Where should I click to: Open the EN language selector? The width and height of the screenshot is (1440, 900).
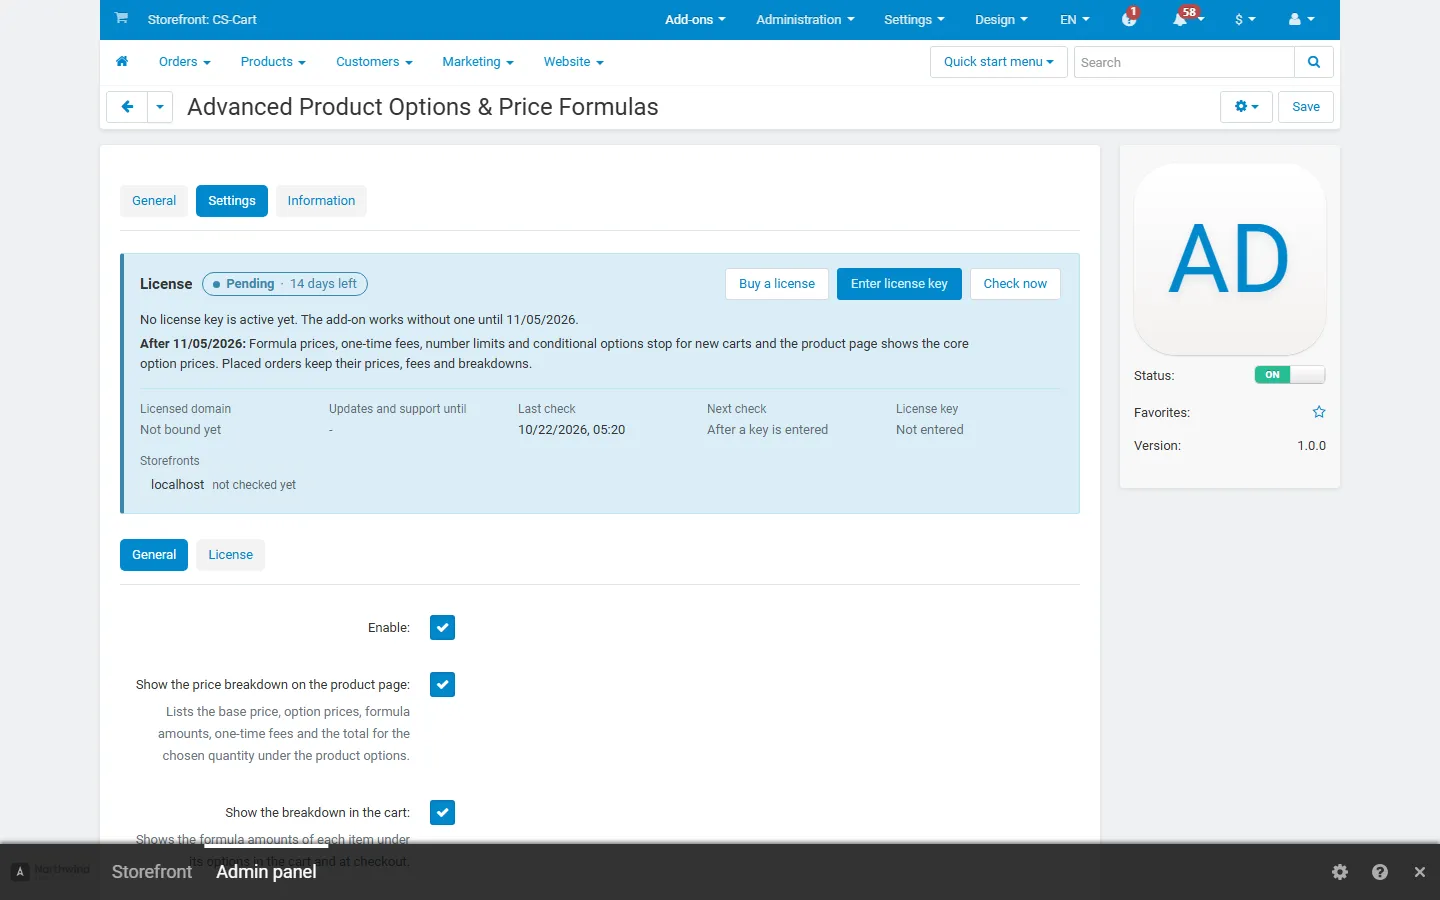tap(1075, 19)
